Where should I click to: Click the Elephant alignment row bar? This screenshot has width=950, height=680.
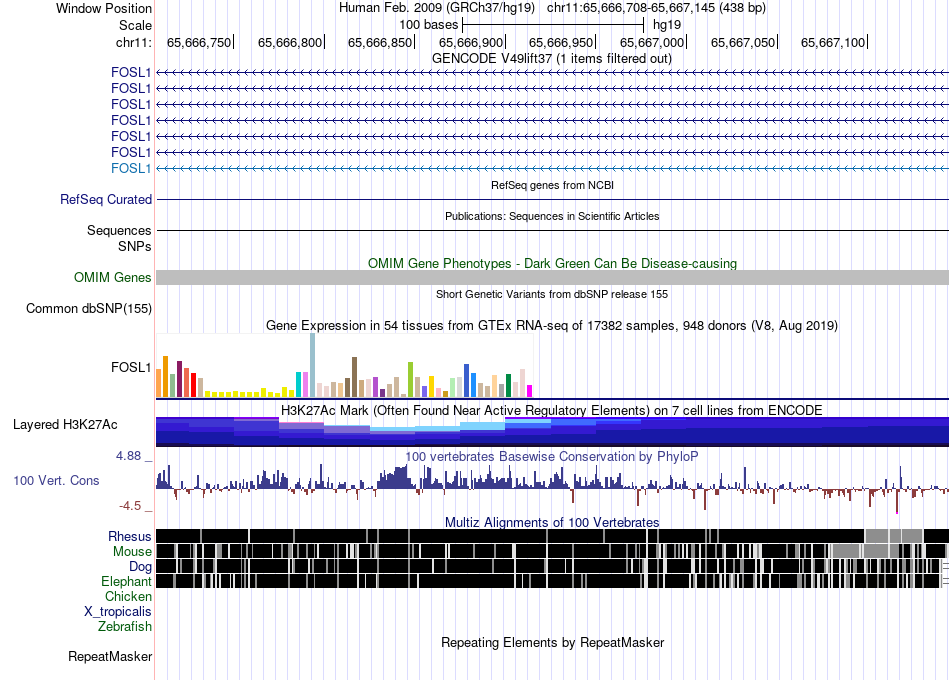(553, 581)
